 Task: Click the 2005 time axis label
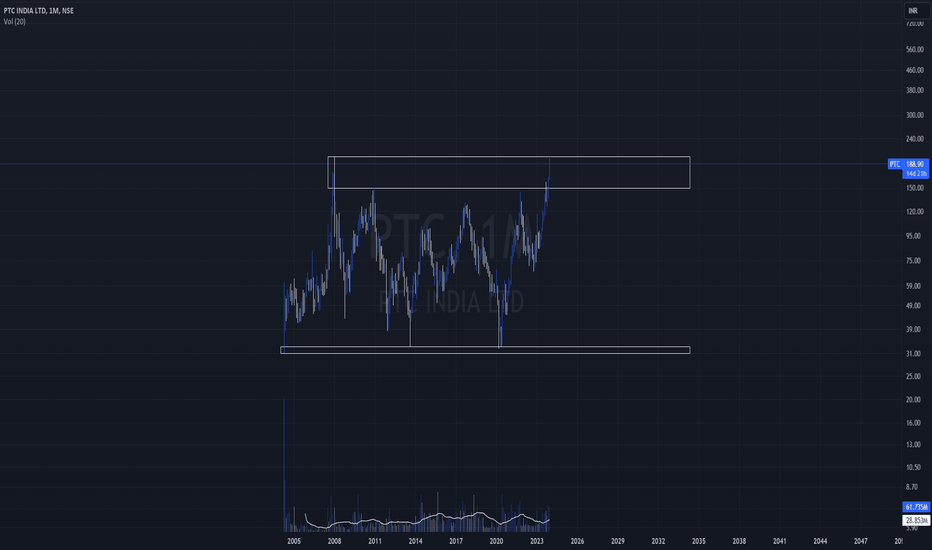tap(294, 541)
